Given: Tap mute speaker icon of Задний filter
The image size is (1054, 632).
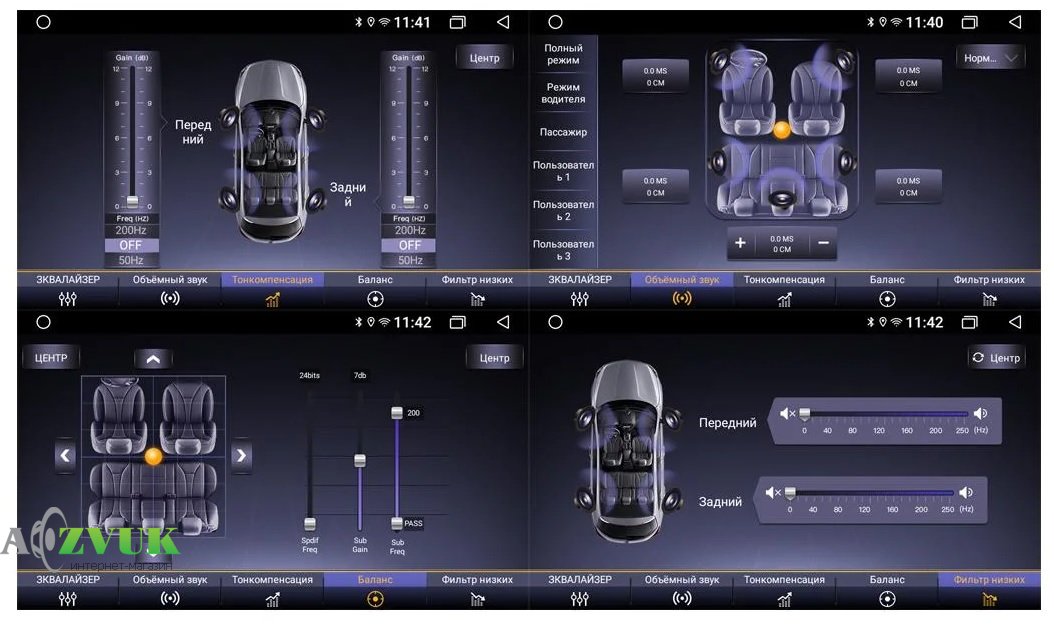Looking at the screenshot, I should click(x=773, y=493).
